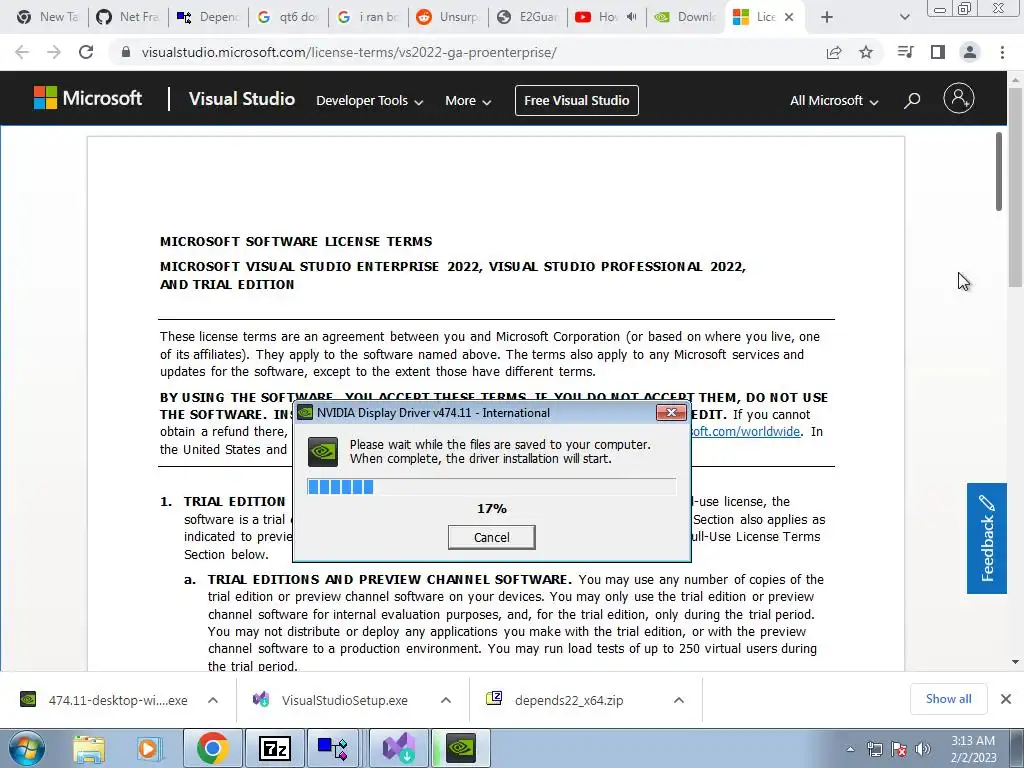Open options for VisualStudioSetup.exe download
This screenshot has width=1024, height=768.
click(x=446, y=700)
